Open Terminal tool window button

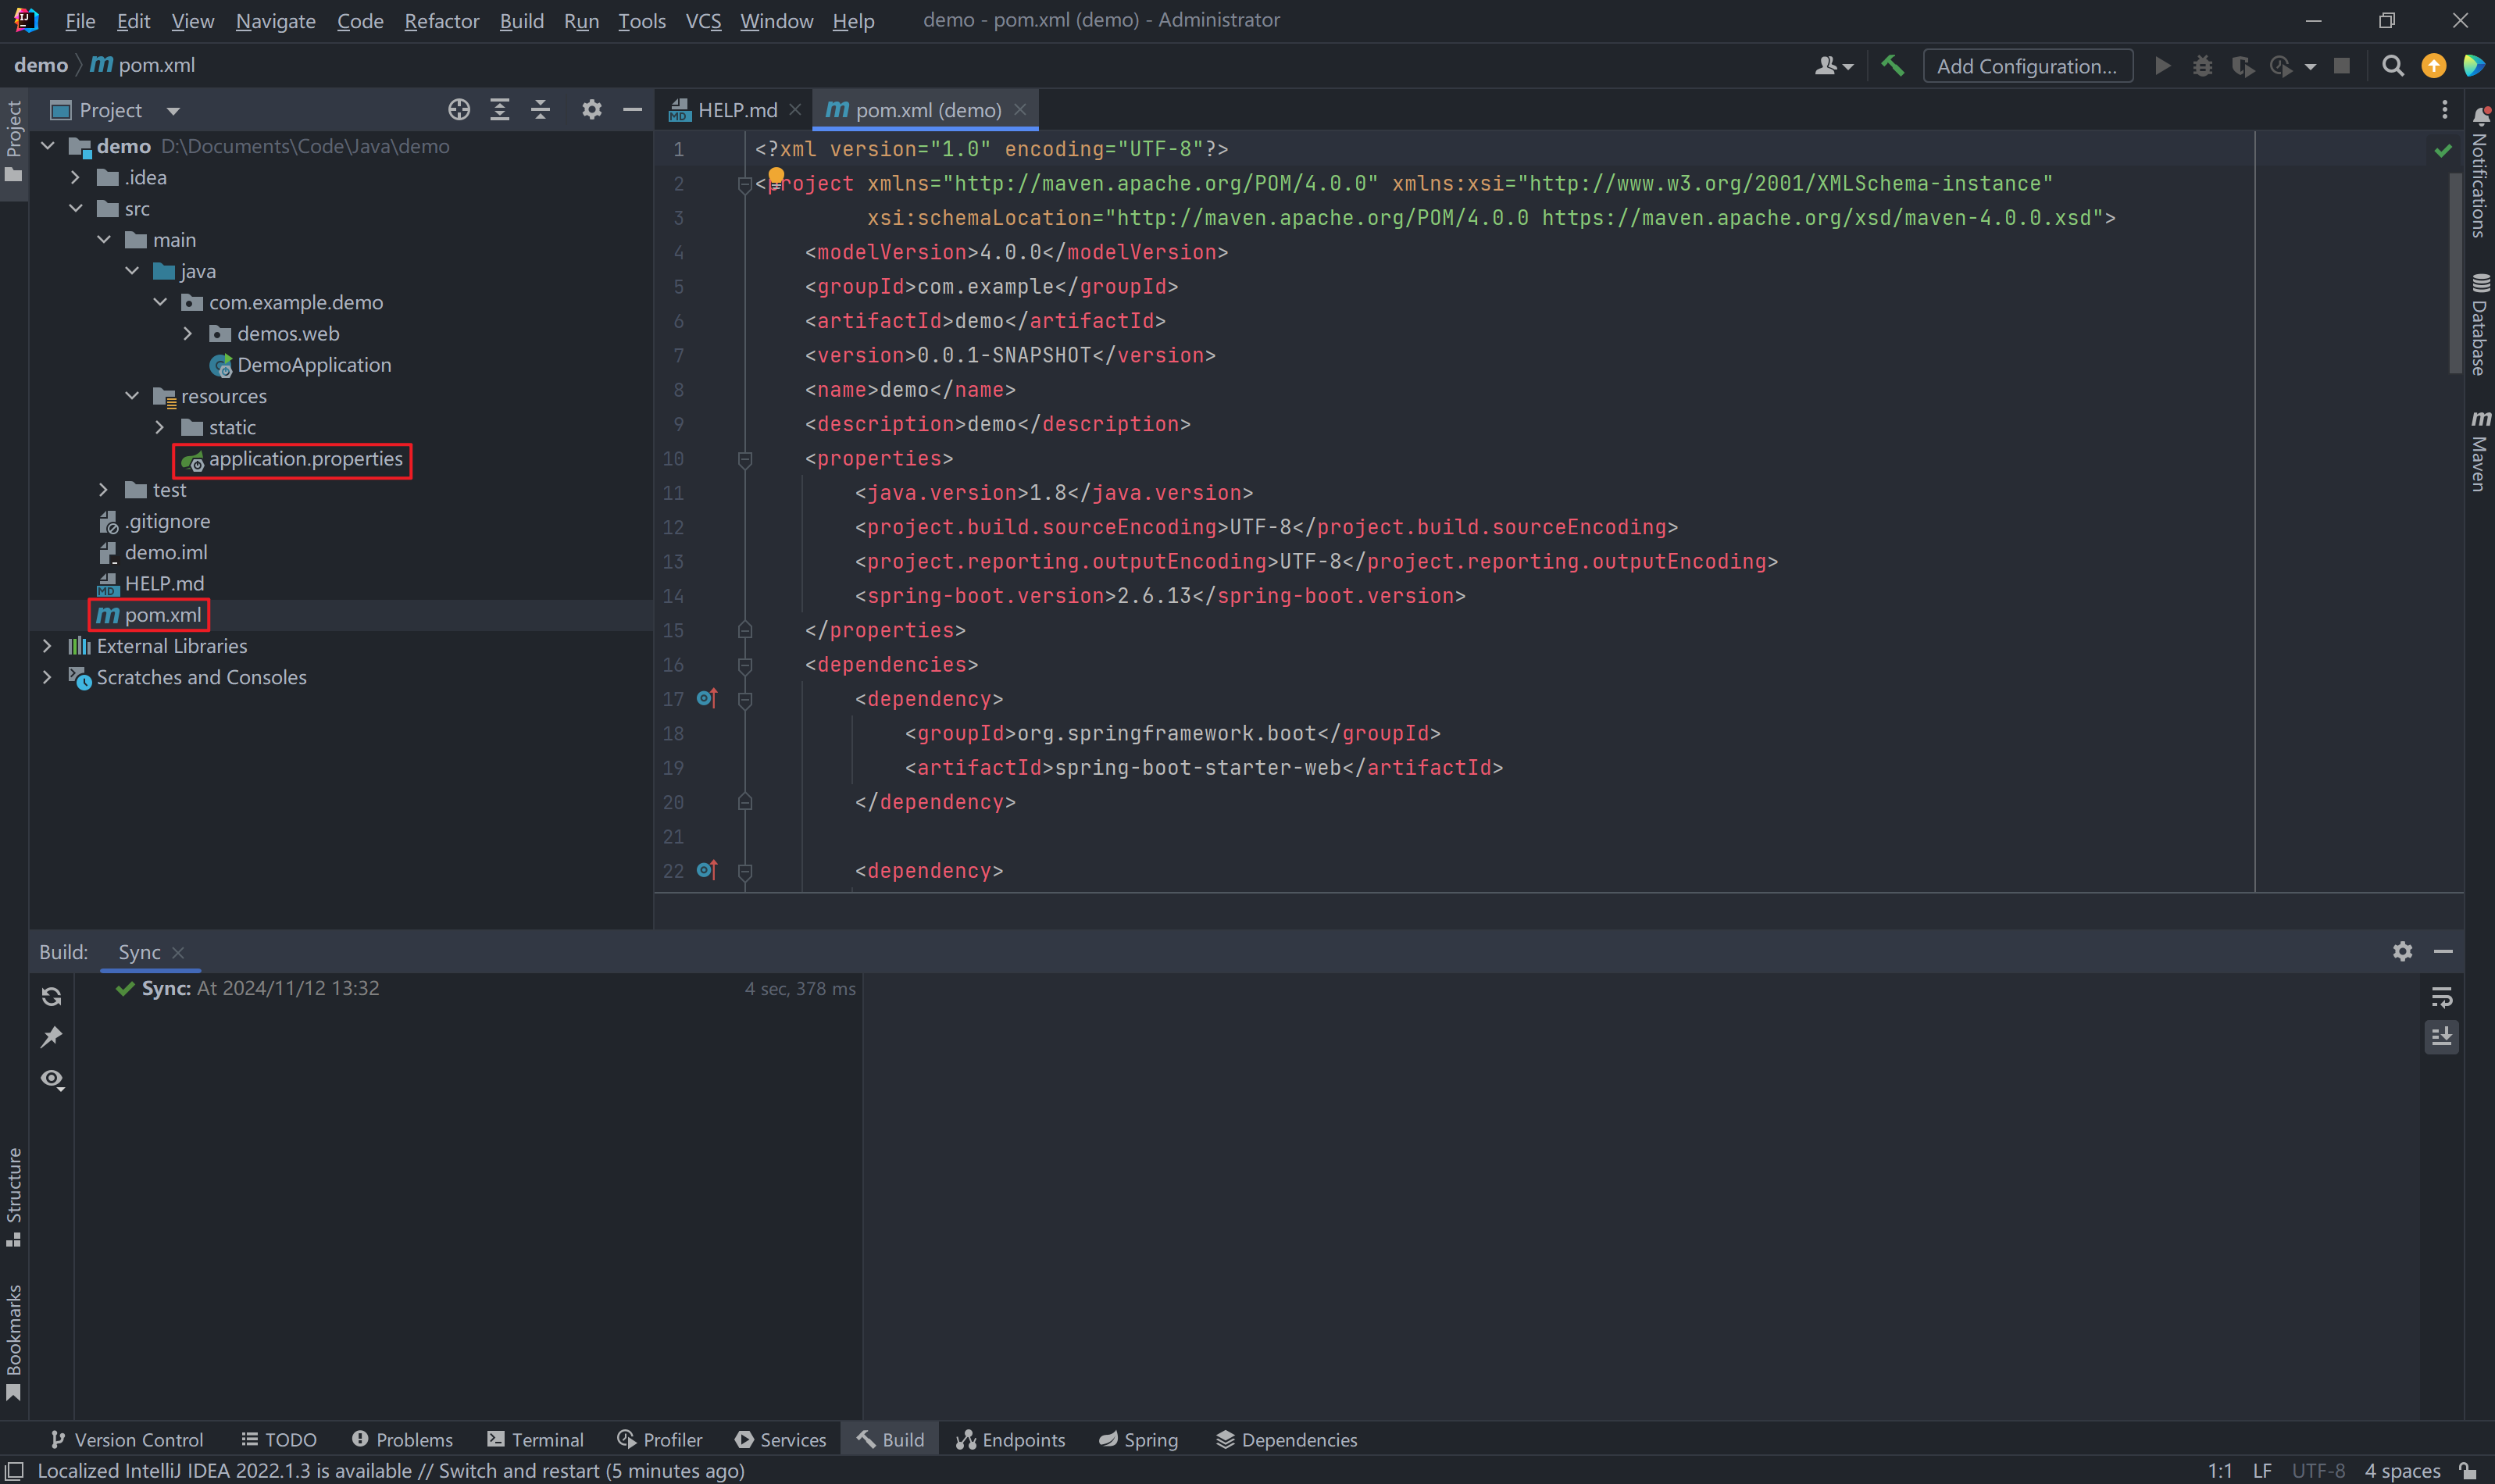(535, 1439)
